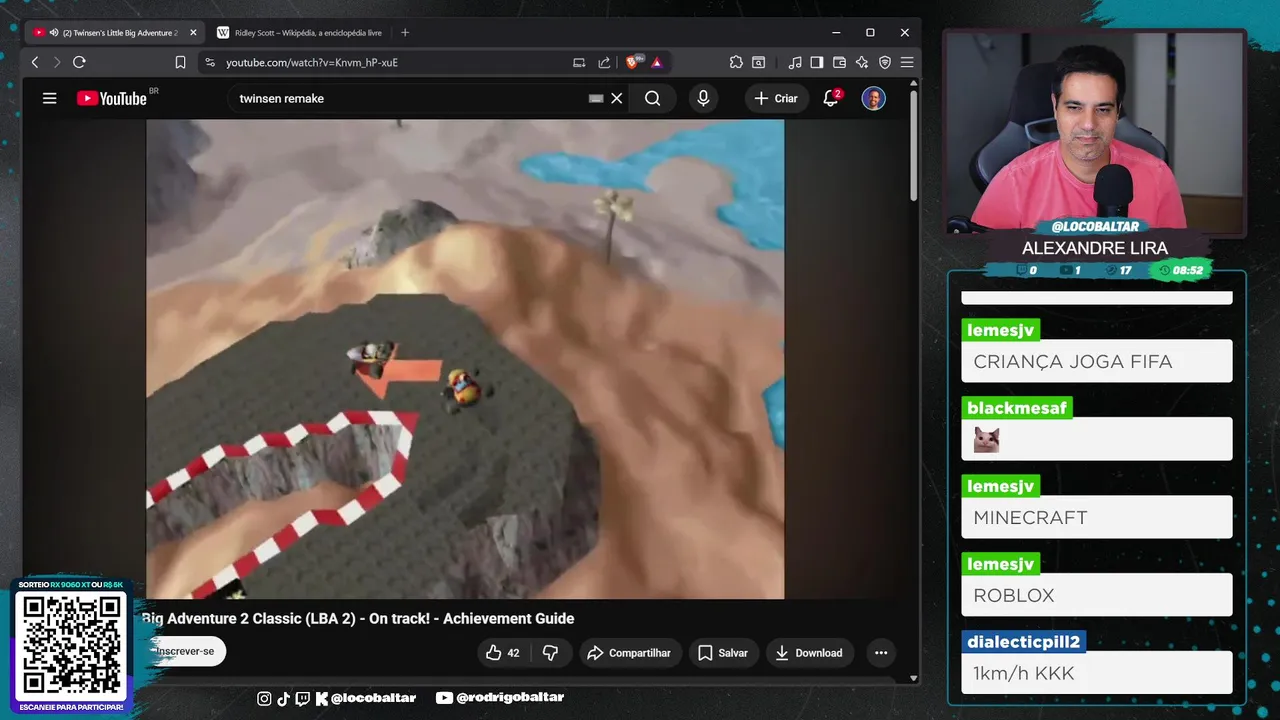Dislike the video with thumbs down

[550, 653]
